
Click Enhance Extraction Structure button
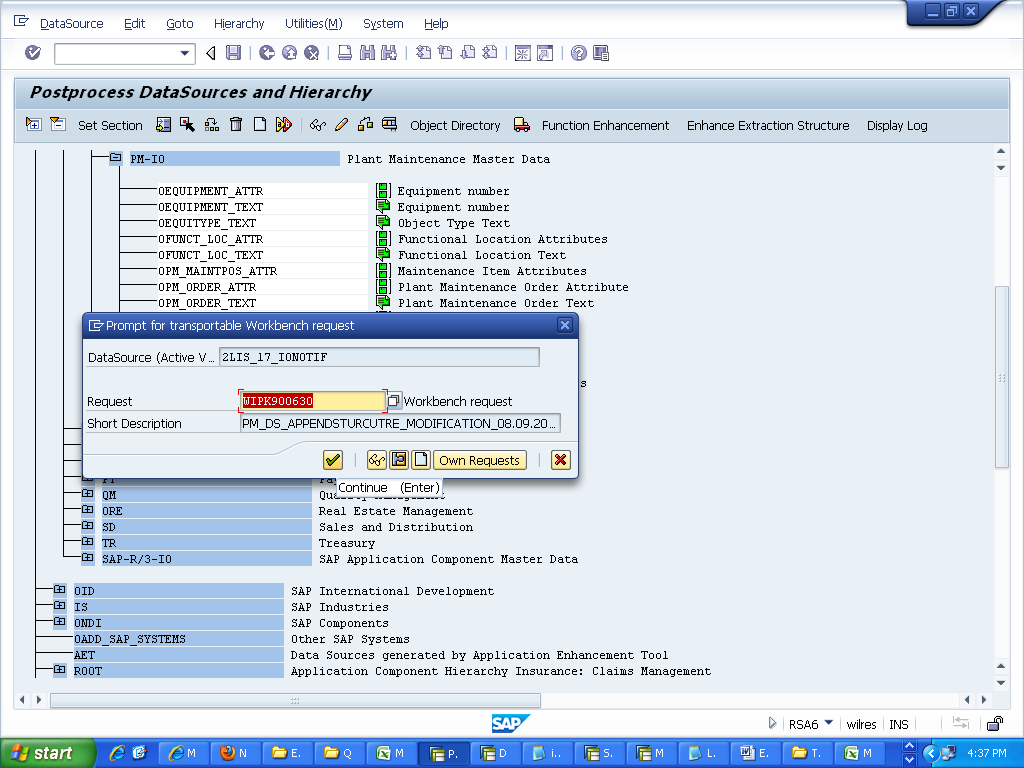767,125
